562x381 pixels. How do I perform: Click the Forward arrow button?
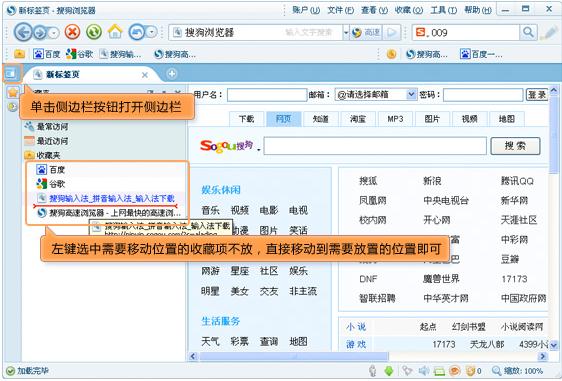pyautogui.click(x=40, y=33)
